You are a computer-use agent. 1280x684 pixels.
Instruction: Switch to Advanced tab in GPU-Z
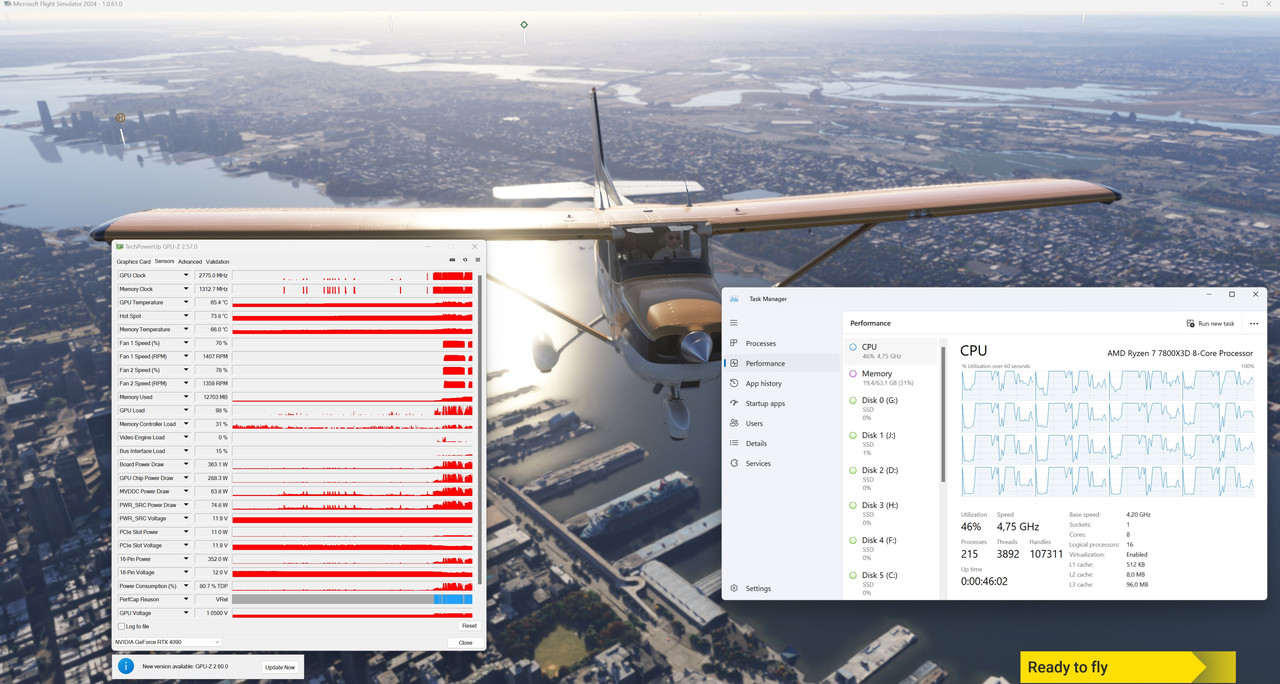click(190, 261)
